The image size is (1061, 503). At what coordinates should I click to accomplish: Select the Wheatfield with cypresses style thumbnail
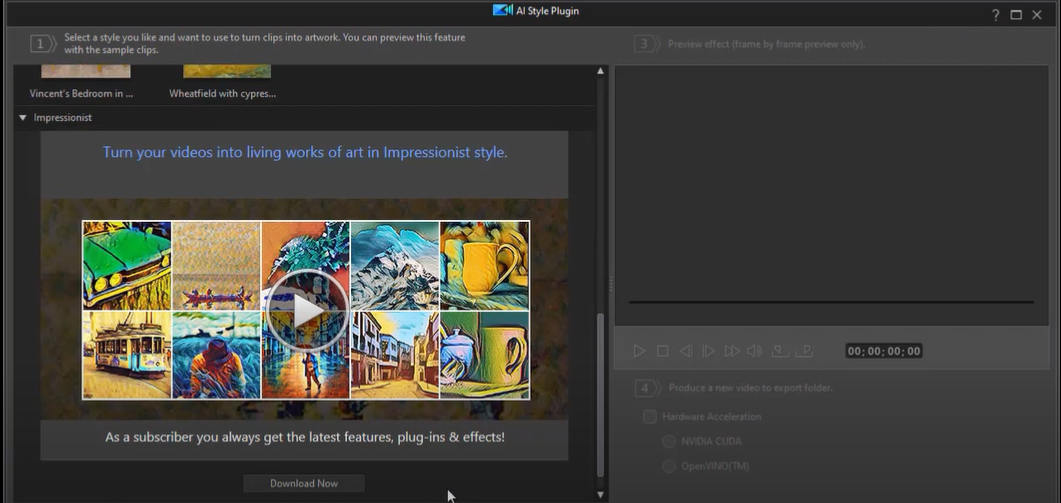pos(227,71)
